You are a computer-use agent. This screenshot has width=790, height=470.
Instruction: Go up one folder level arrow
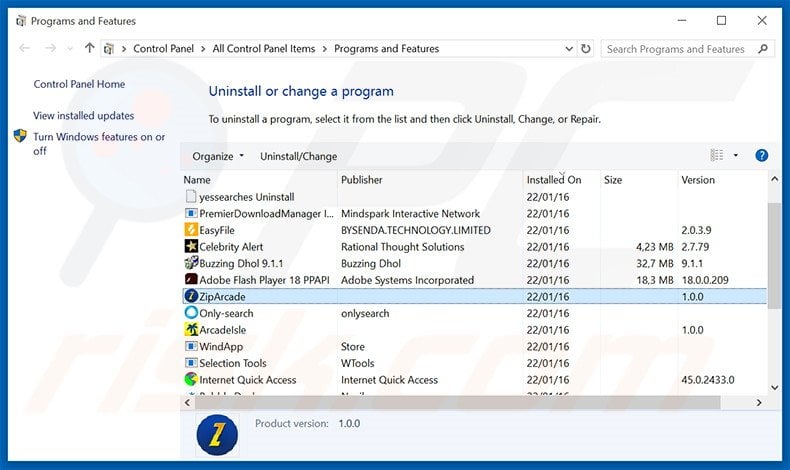(x=89, y=48)
